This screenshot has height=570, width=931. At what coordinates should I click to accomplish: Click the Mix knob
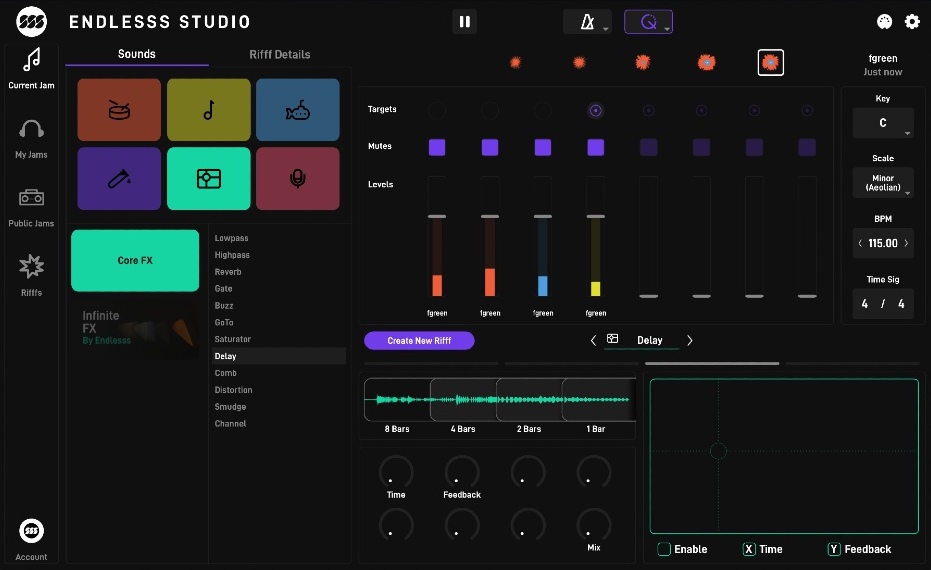pyautogui.click(x=594, y=525)
